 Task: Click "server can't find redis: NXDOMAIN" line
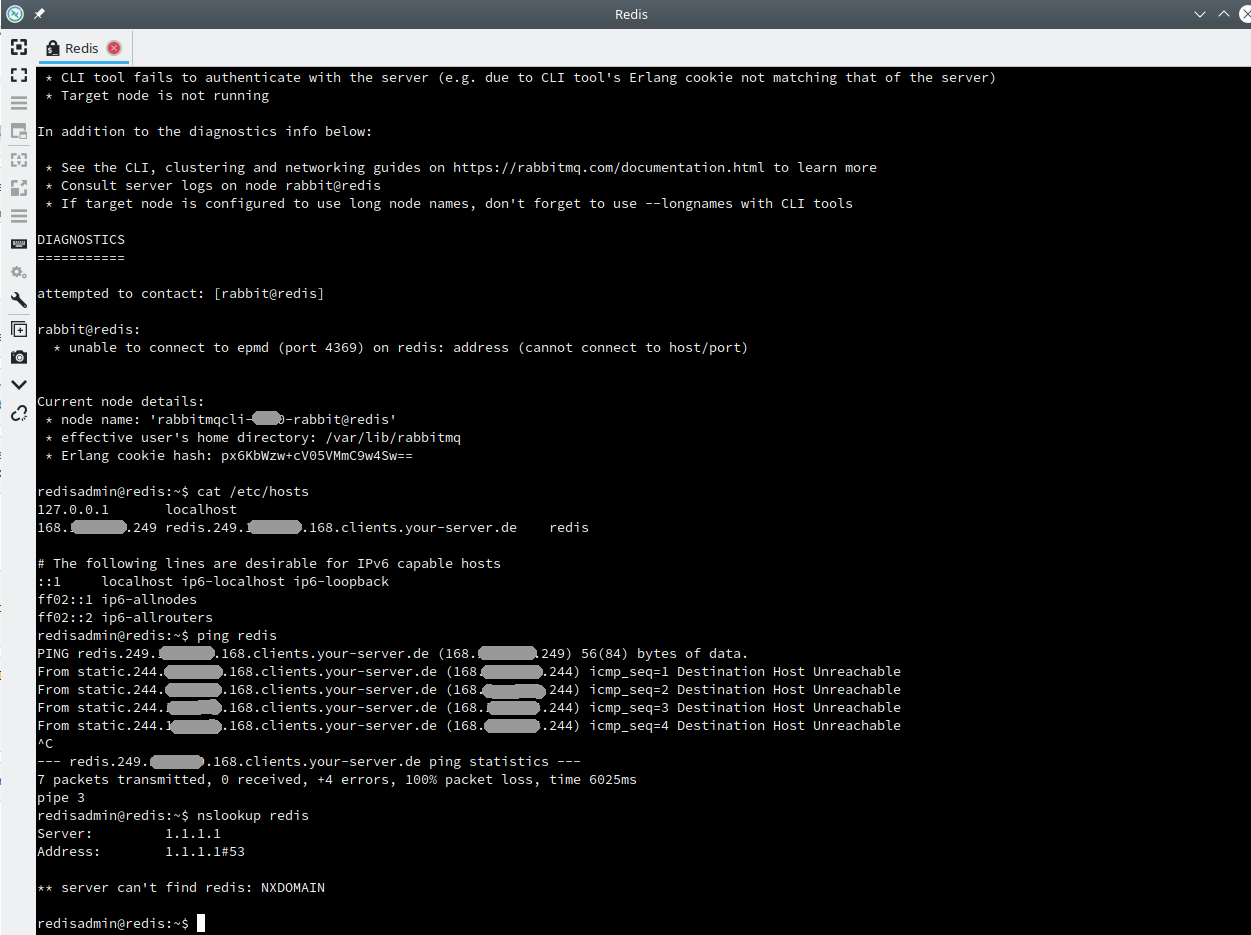pyautogui.click(x=181, y=888)
